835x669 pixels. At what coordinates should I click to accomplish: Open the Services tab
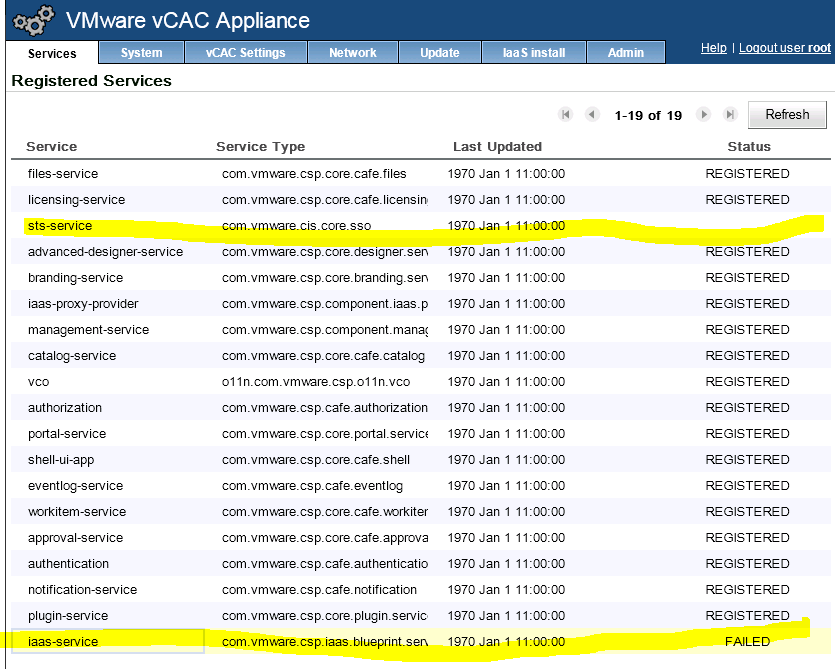pyautogui.click(x=52, y=53)
